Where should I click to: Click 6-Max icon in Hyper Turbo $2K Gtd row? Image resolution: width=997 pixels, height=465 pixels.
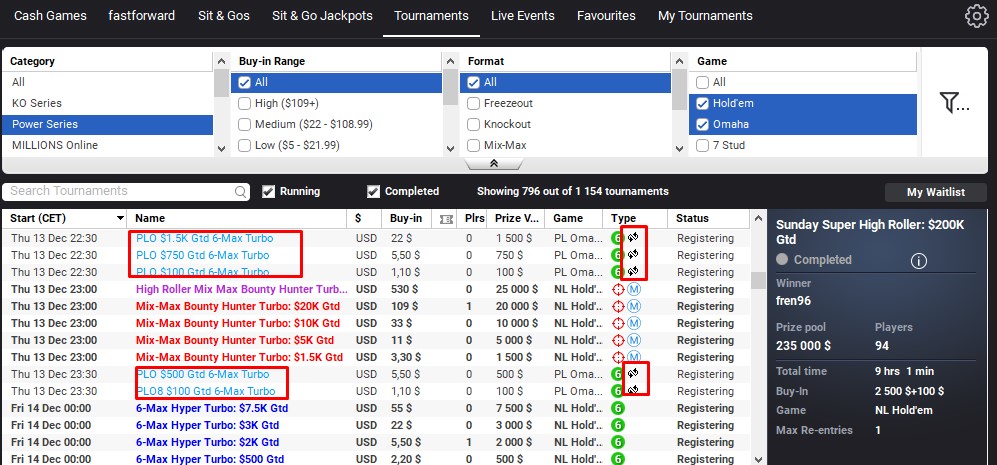[617, 442]
